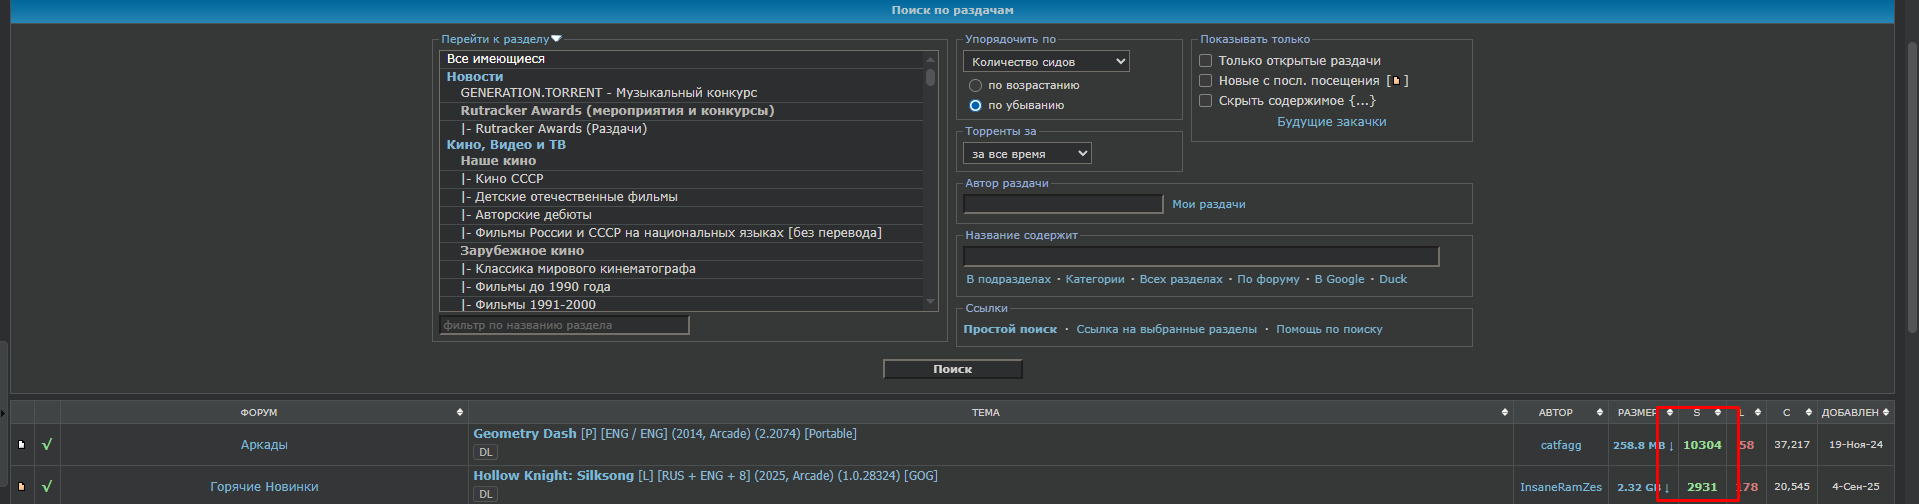Image resolution: width=1919 pixels, height=504 pixels.
Task: Open the за все время period dropdown
Action: click(x=1027, y=153)
